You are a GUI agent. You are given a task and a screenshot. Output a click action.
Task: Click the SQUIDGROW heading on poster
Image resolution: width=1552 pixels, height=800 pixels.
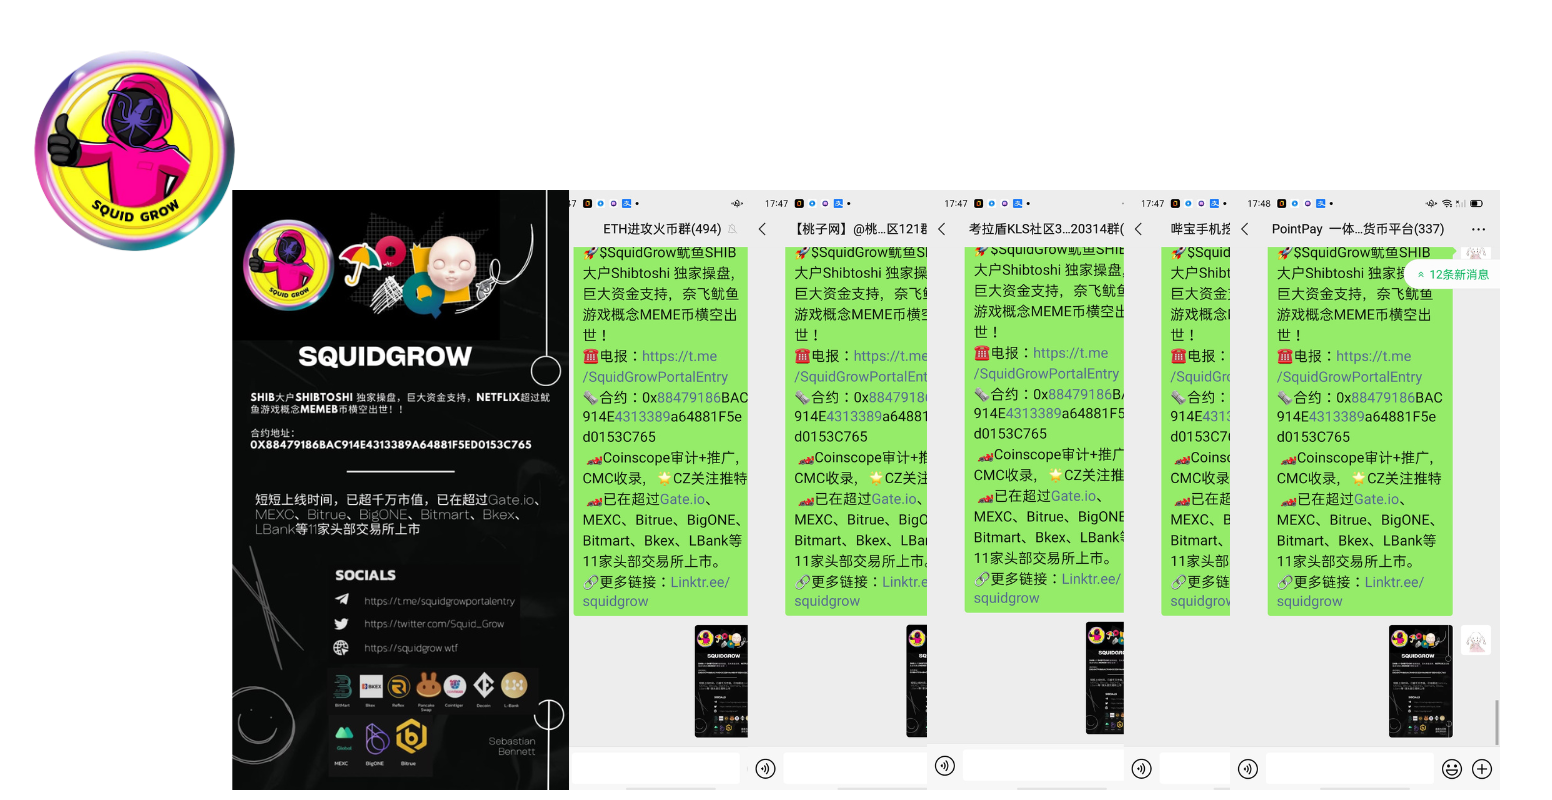pos(385,356)
